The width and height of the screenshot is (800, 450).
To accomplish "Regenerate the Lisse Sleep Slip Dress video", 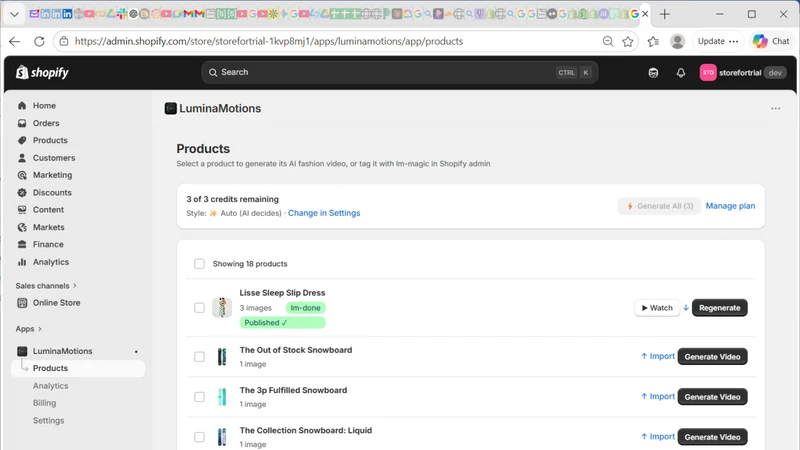I will (x=719, y=308).
